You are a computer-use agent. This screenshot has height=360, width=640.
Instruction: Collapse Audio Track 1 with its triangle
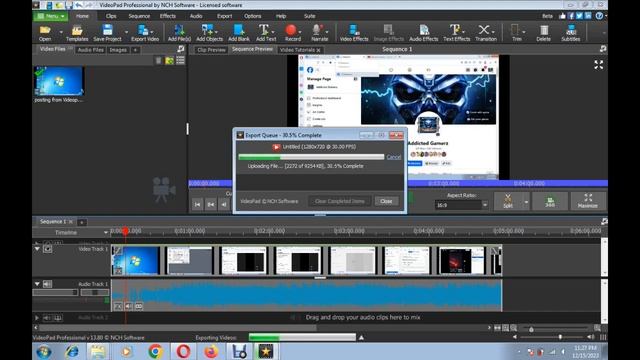coord(37,284)
